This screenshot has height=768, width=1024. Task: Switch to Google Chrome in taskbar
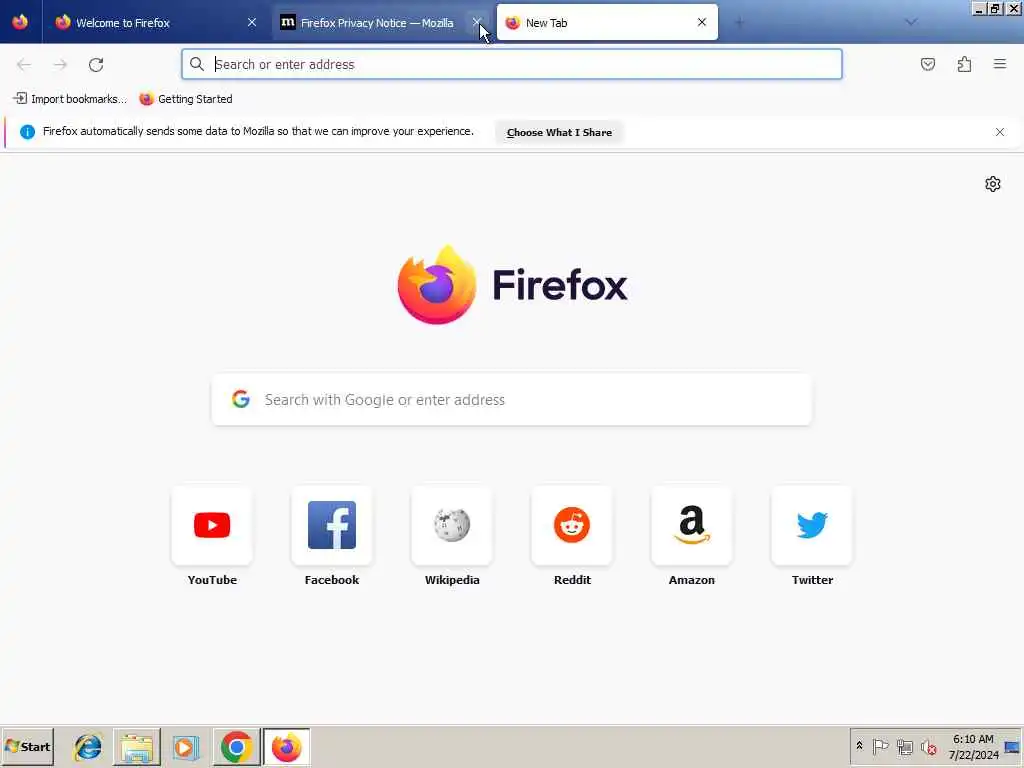coord(236,747)
